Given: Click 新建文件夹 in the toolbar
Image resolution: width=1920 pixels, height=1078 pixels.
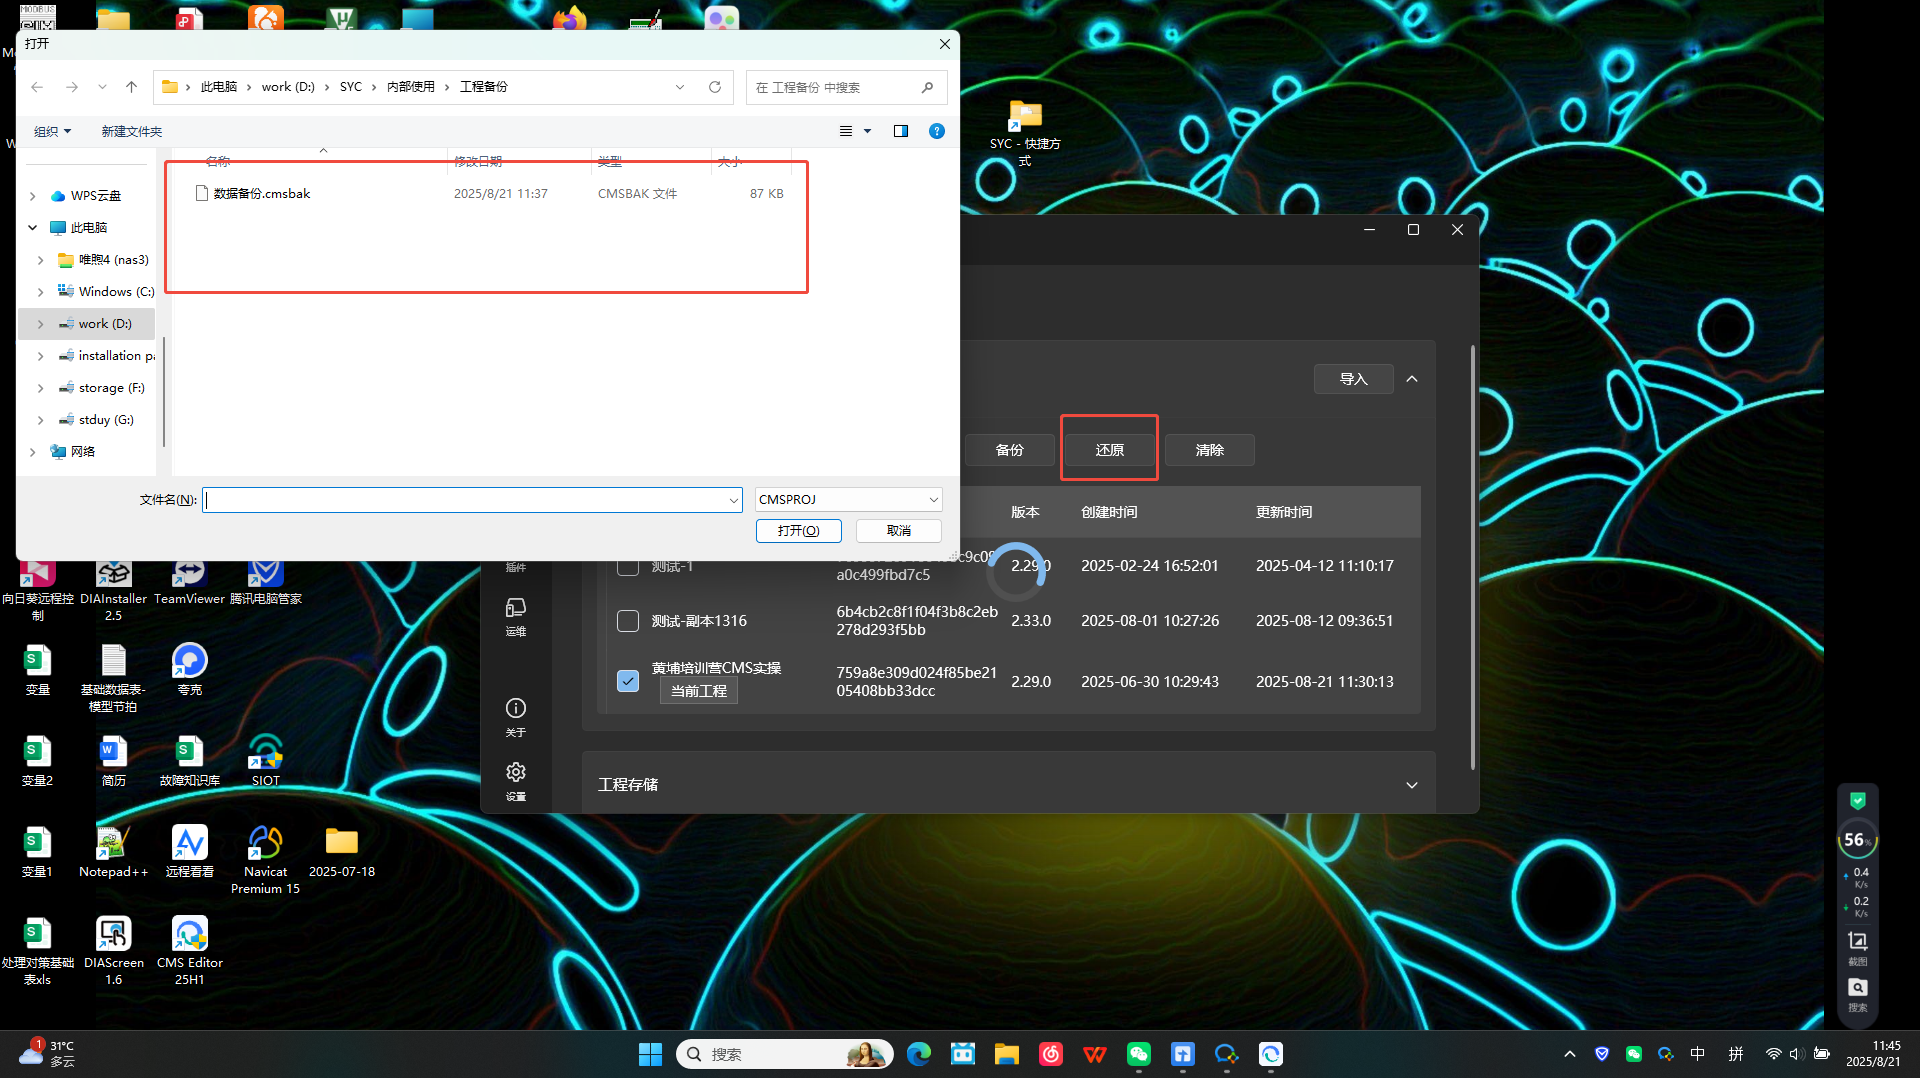Looking at the screenshot, I should [x=131, y=131].
